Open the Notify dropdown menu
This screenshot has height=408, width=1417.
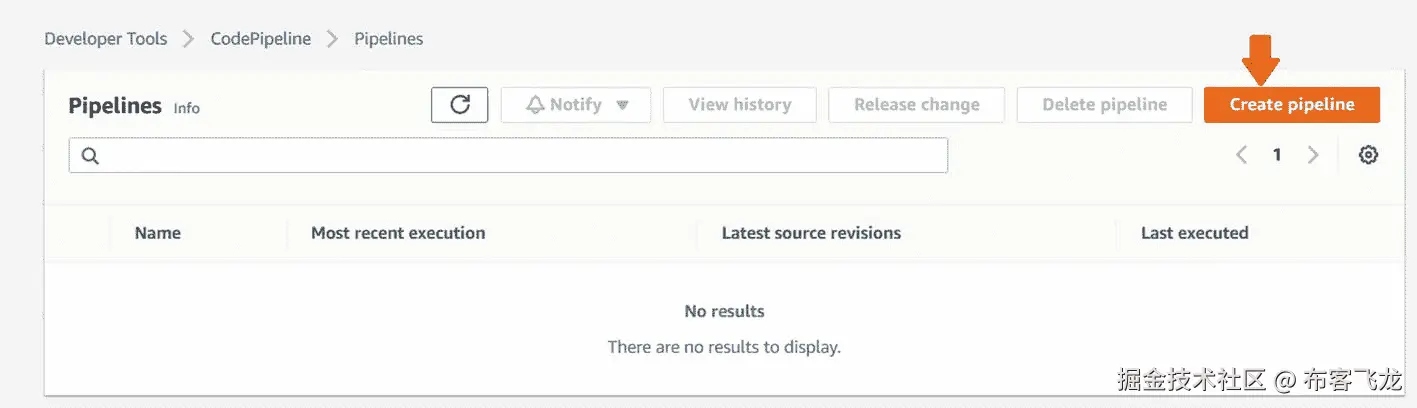(x=576, y=105)
